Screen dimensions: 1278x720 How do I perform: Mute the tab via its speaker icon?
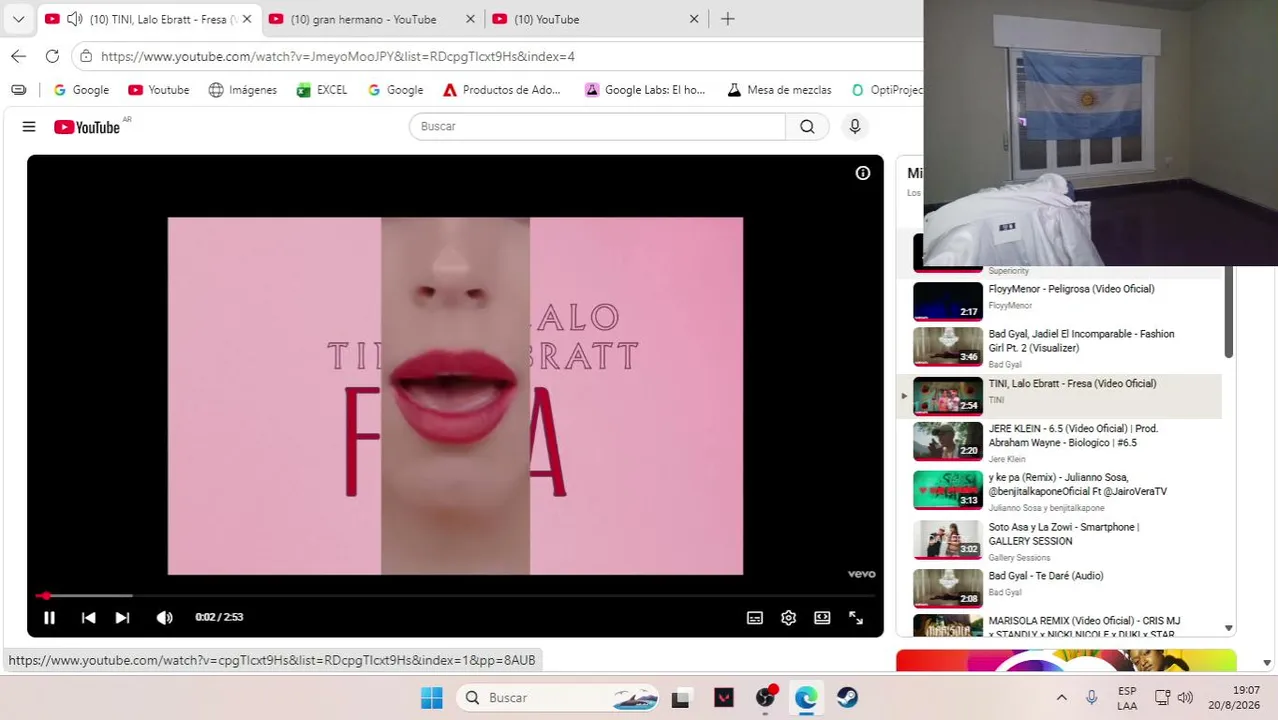pyautogui.click(x=74, y=19)
